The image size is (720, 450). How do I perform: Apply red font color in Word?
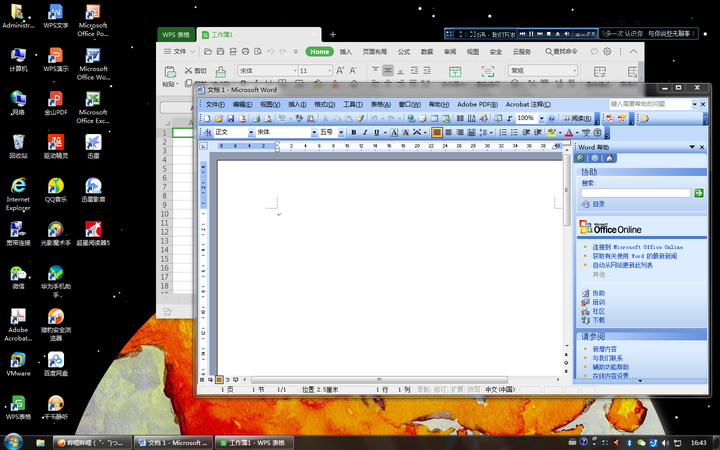click(569, 133)
